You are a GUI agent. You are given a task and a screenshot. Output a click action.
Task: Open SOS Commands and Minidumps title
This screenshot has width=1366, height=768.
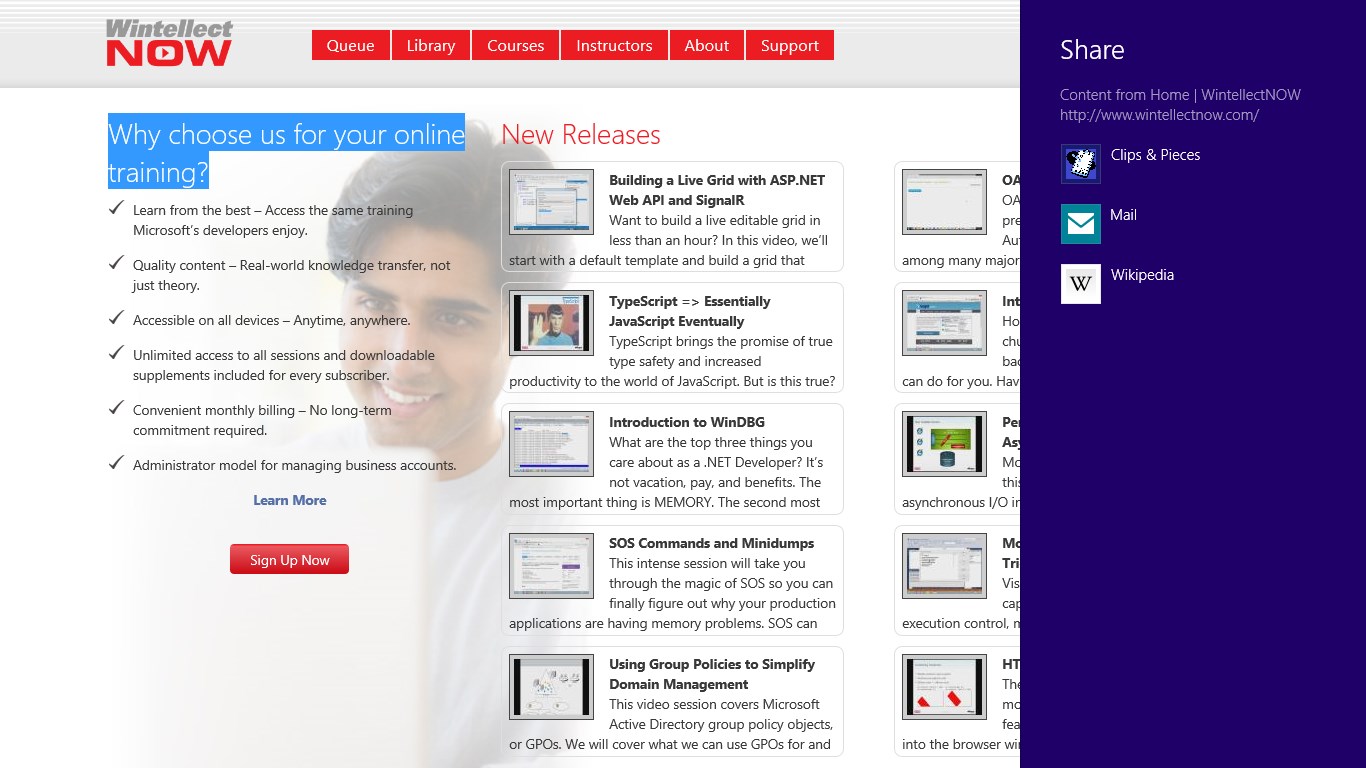coord(712,543)
